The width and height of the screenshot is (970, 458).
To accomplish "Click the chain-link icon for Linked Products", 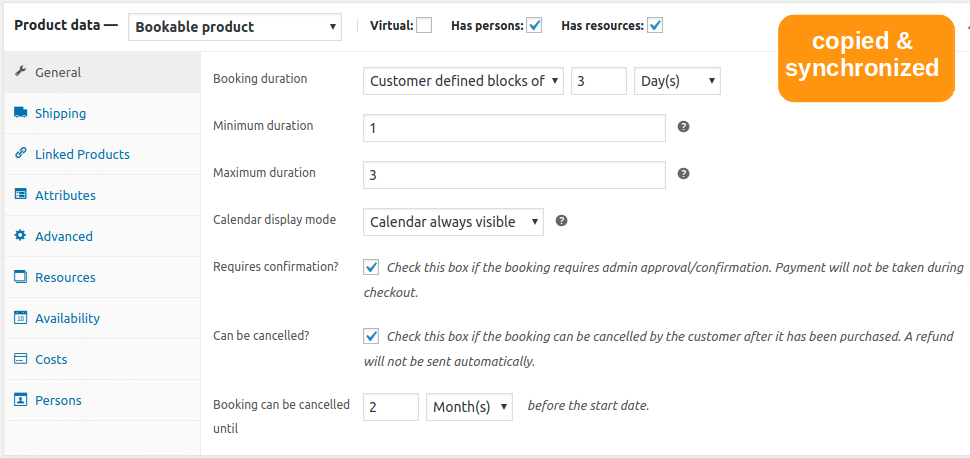I will point(20,153).
